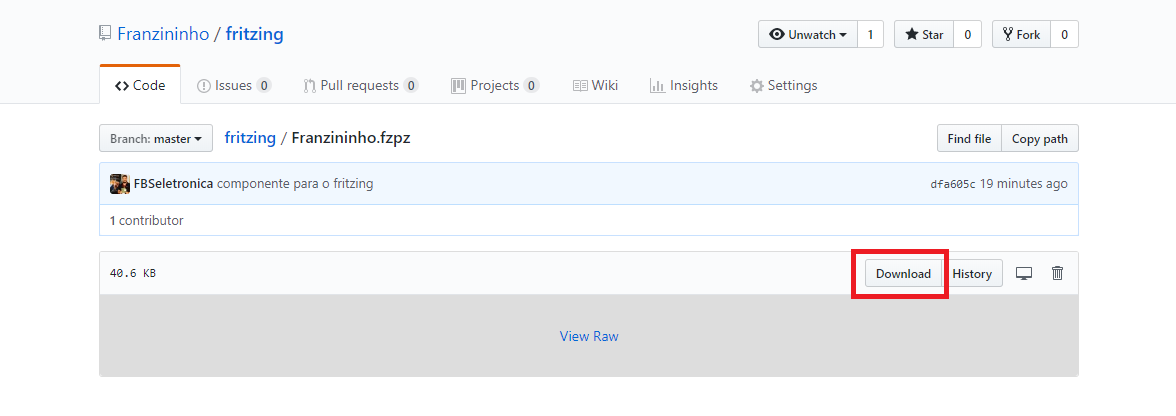The height and width of the screenshot is (416, 1176).
Task: Open the View Raw link
Action: (x=589, y=336)
